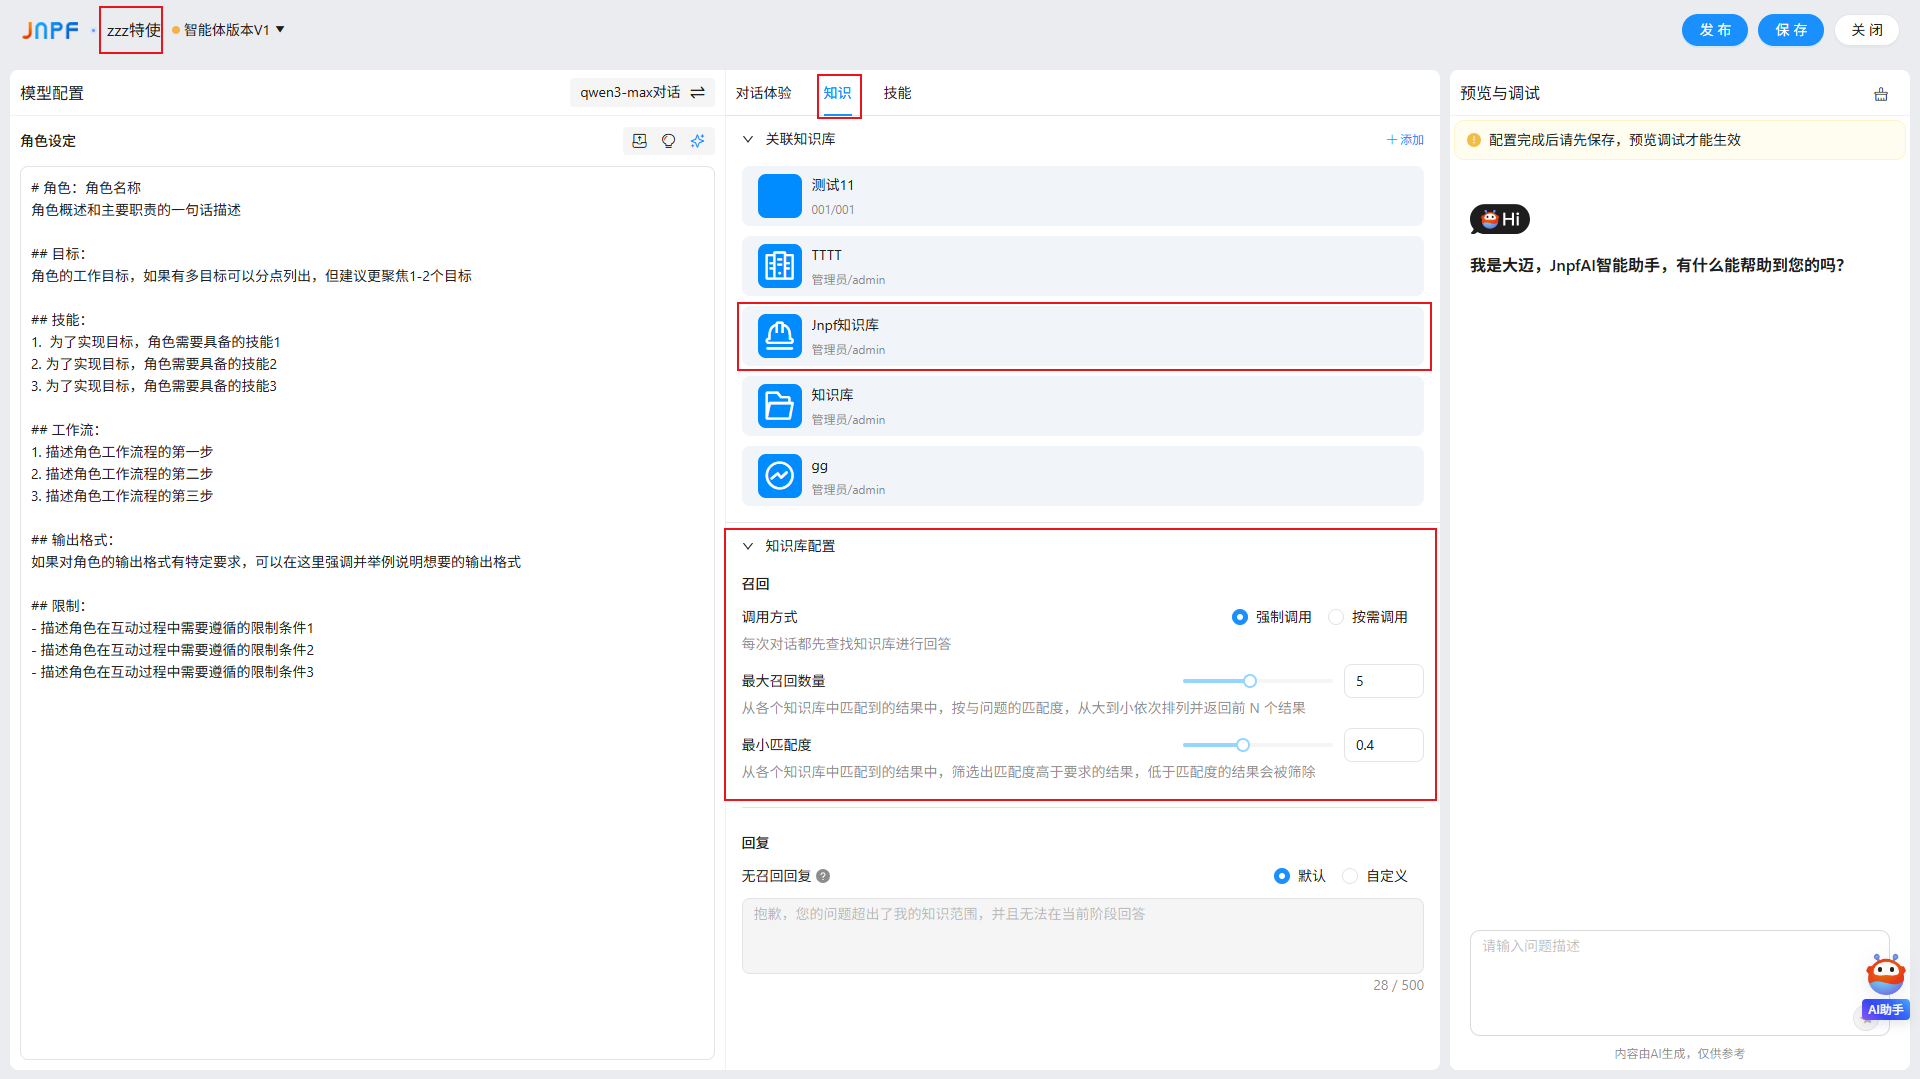
Task: Switch to 技能 tab
Action: tap(898, 93)
